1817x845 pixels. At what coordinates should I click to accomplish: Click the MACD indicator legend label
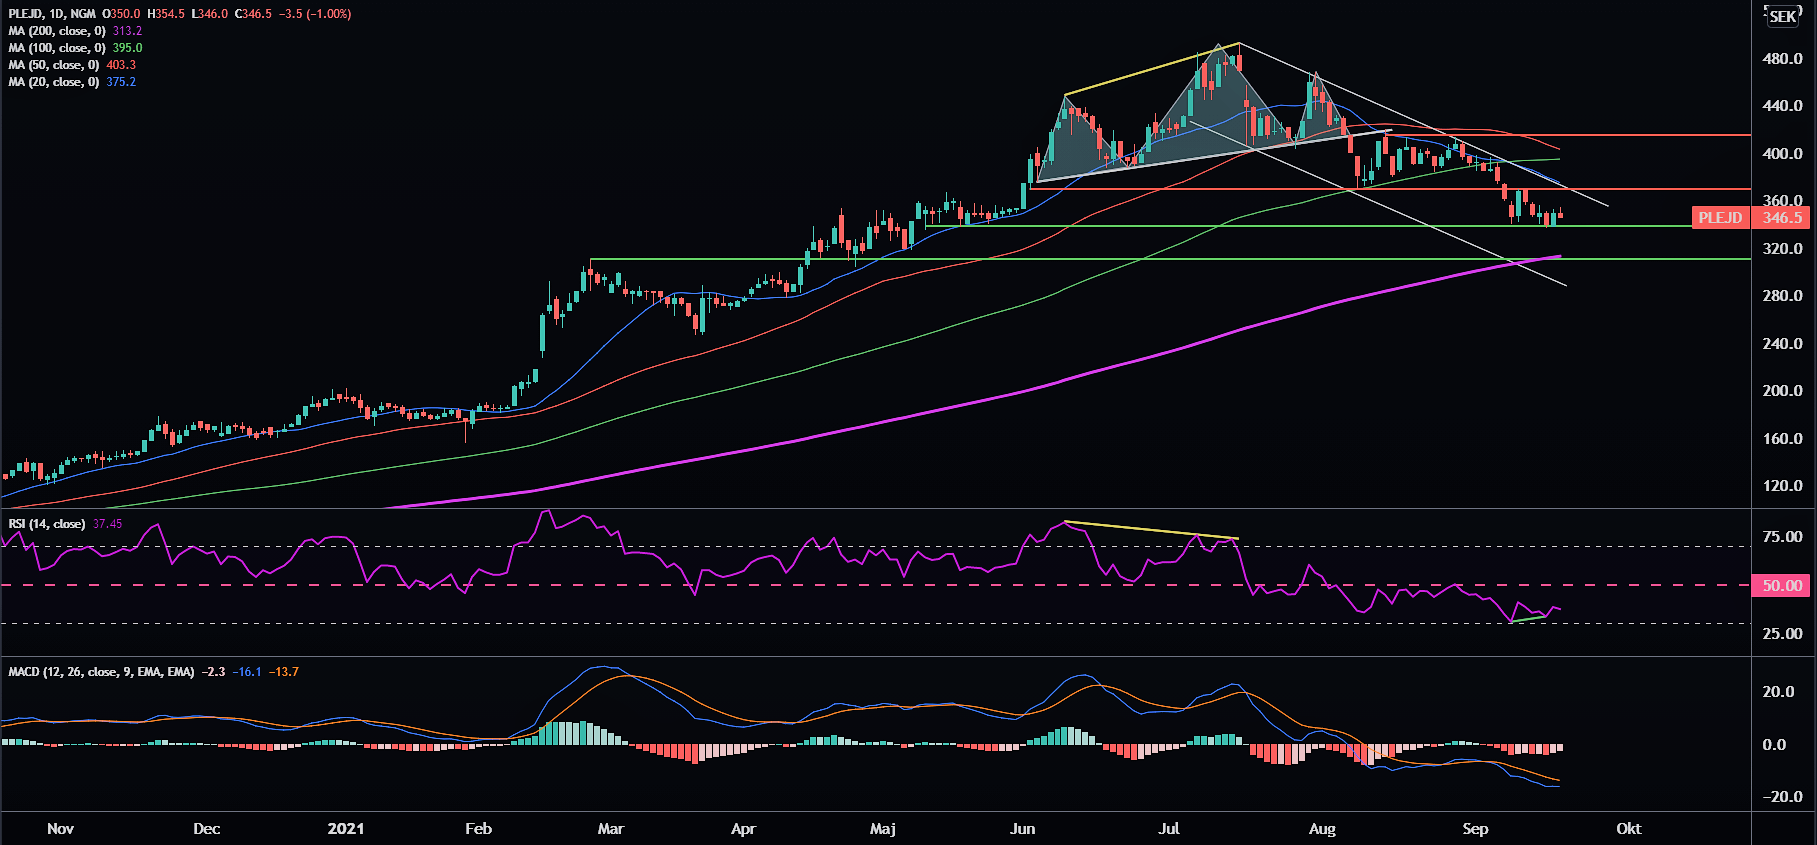pyautogui.click(x=100, y=672)
